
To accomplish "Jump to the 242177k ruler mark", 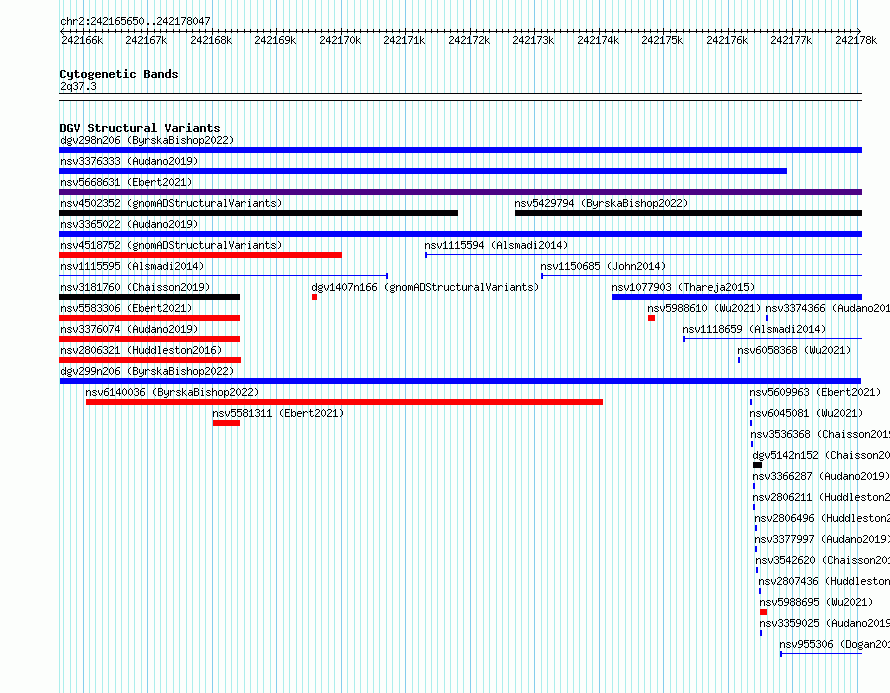I will 791,40.
